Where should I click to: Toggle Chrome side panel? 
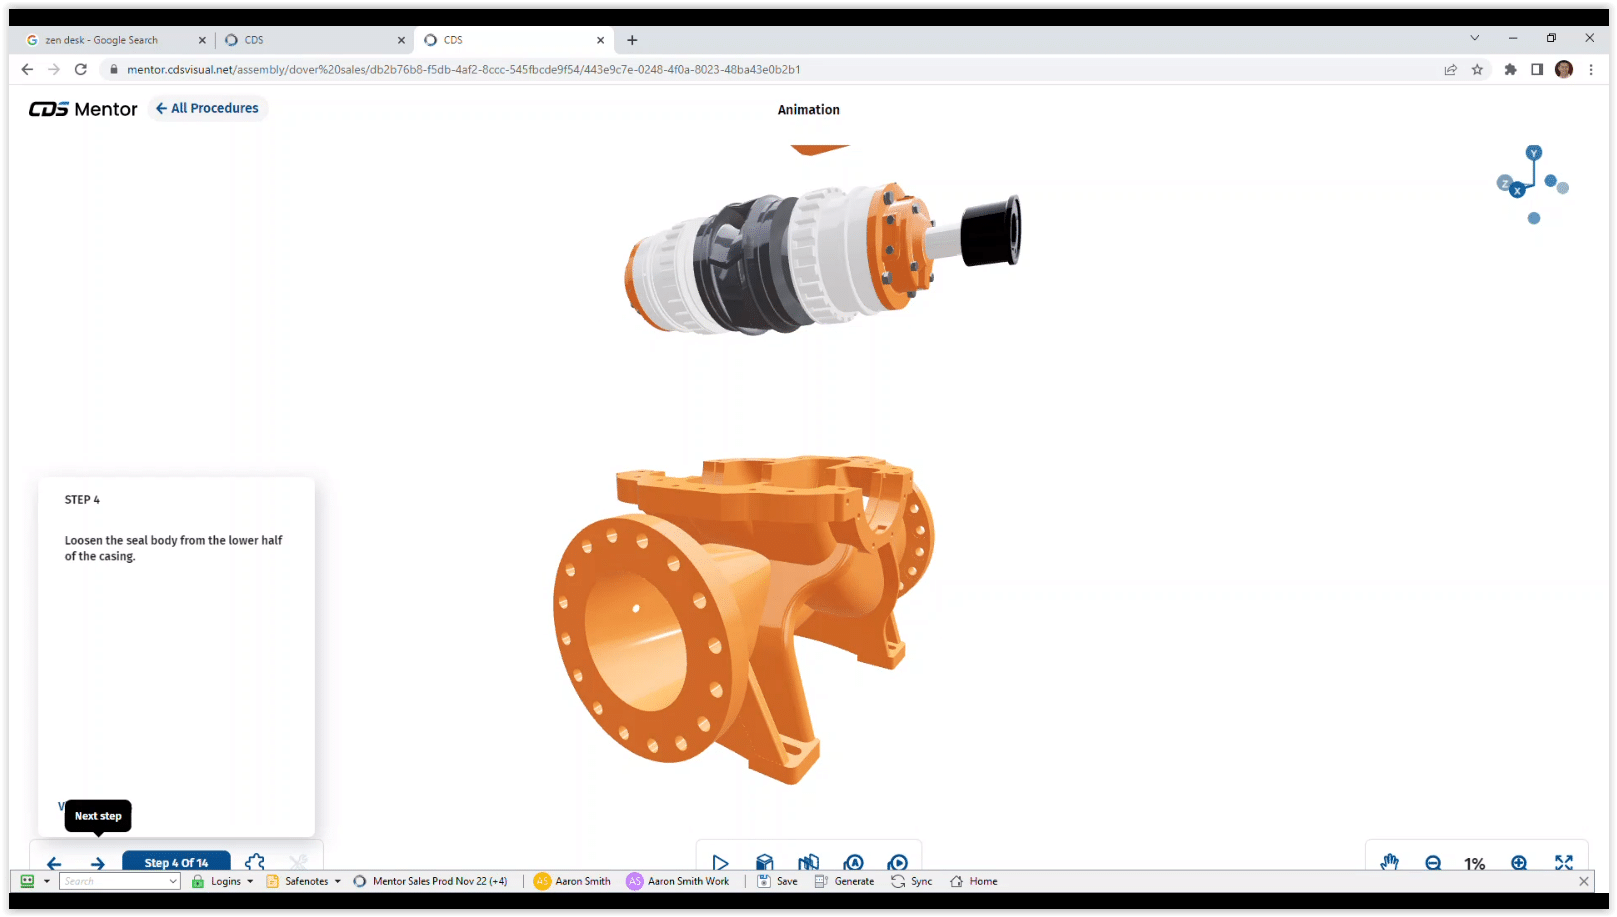coord(1537,69)
